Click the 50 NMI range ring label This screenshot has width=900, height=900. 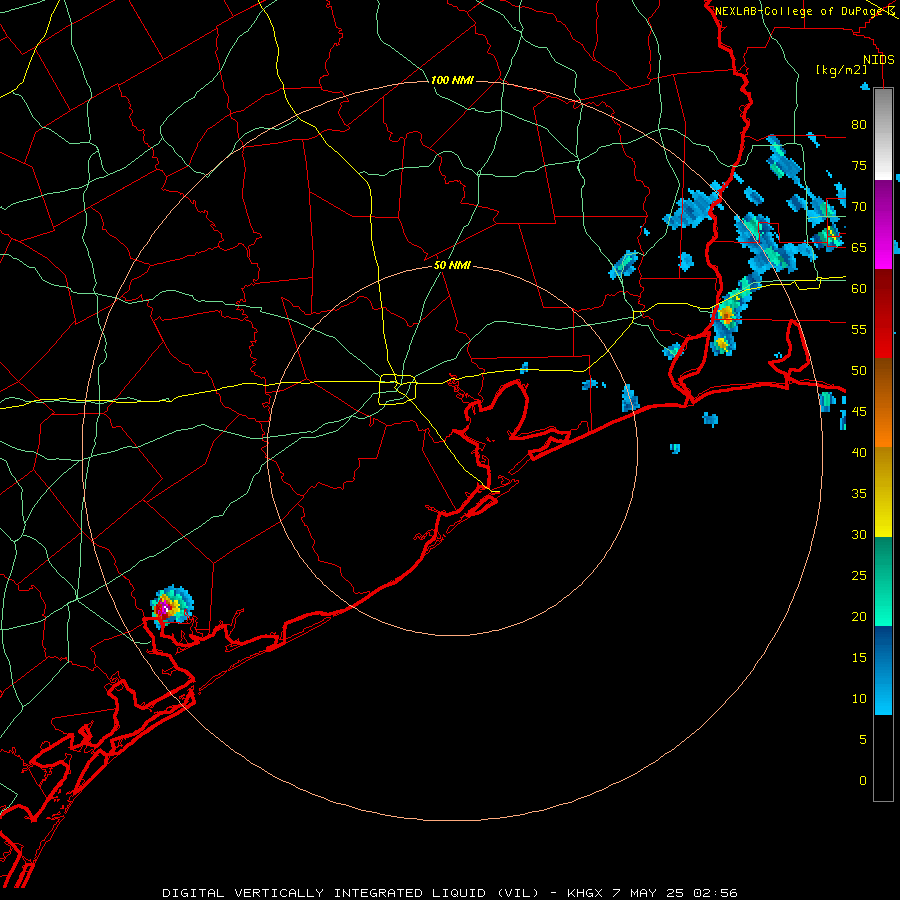452,265
